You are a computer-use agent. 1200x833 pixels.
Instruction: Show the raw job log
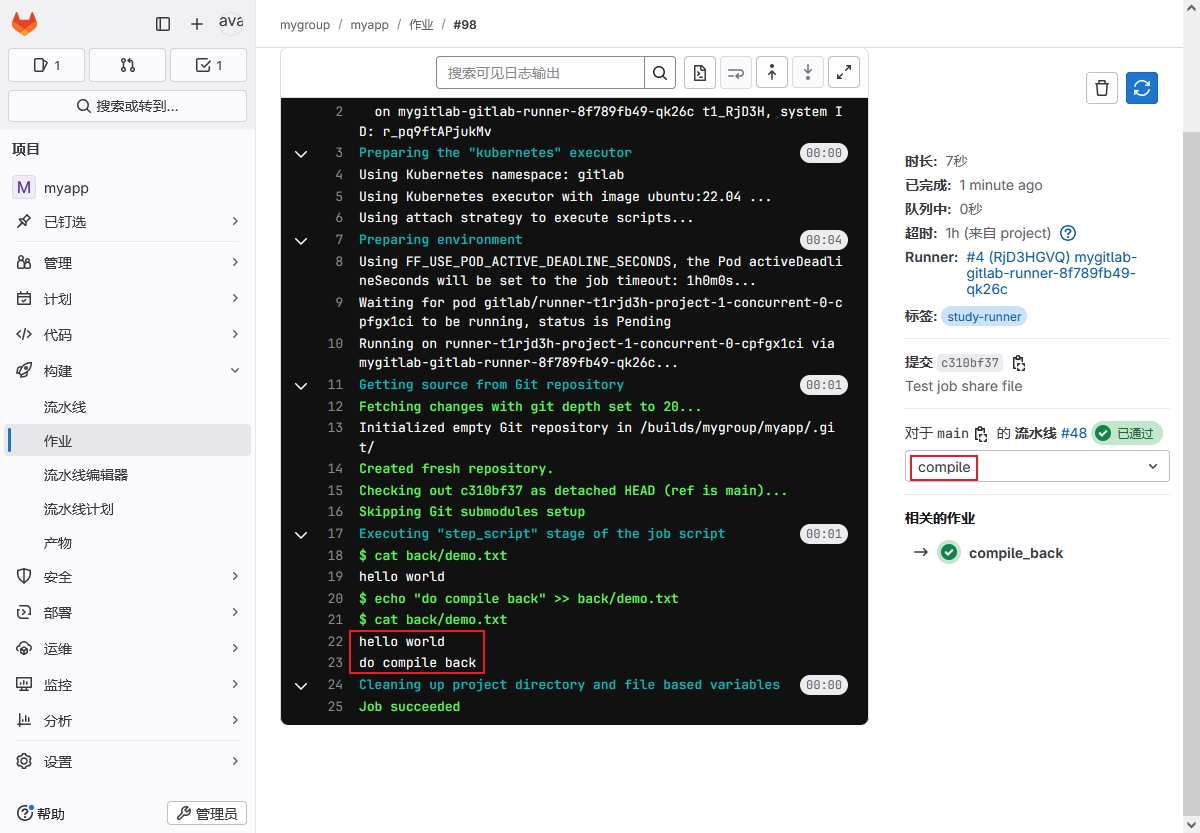pos(700,73)
